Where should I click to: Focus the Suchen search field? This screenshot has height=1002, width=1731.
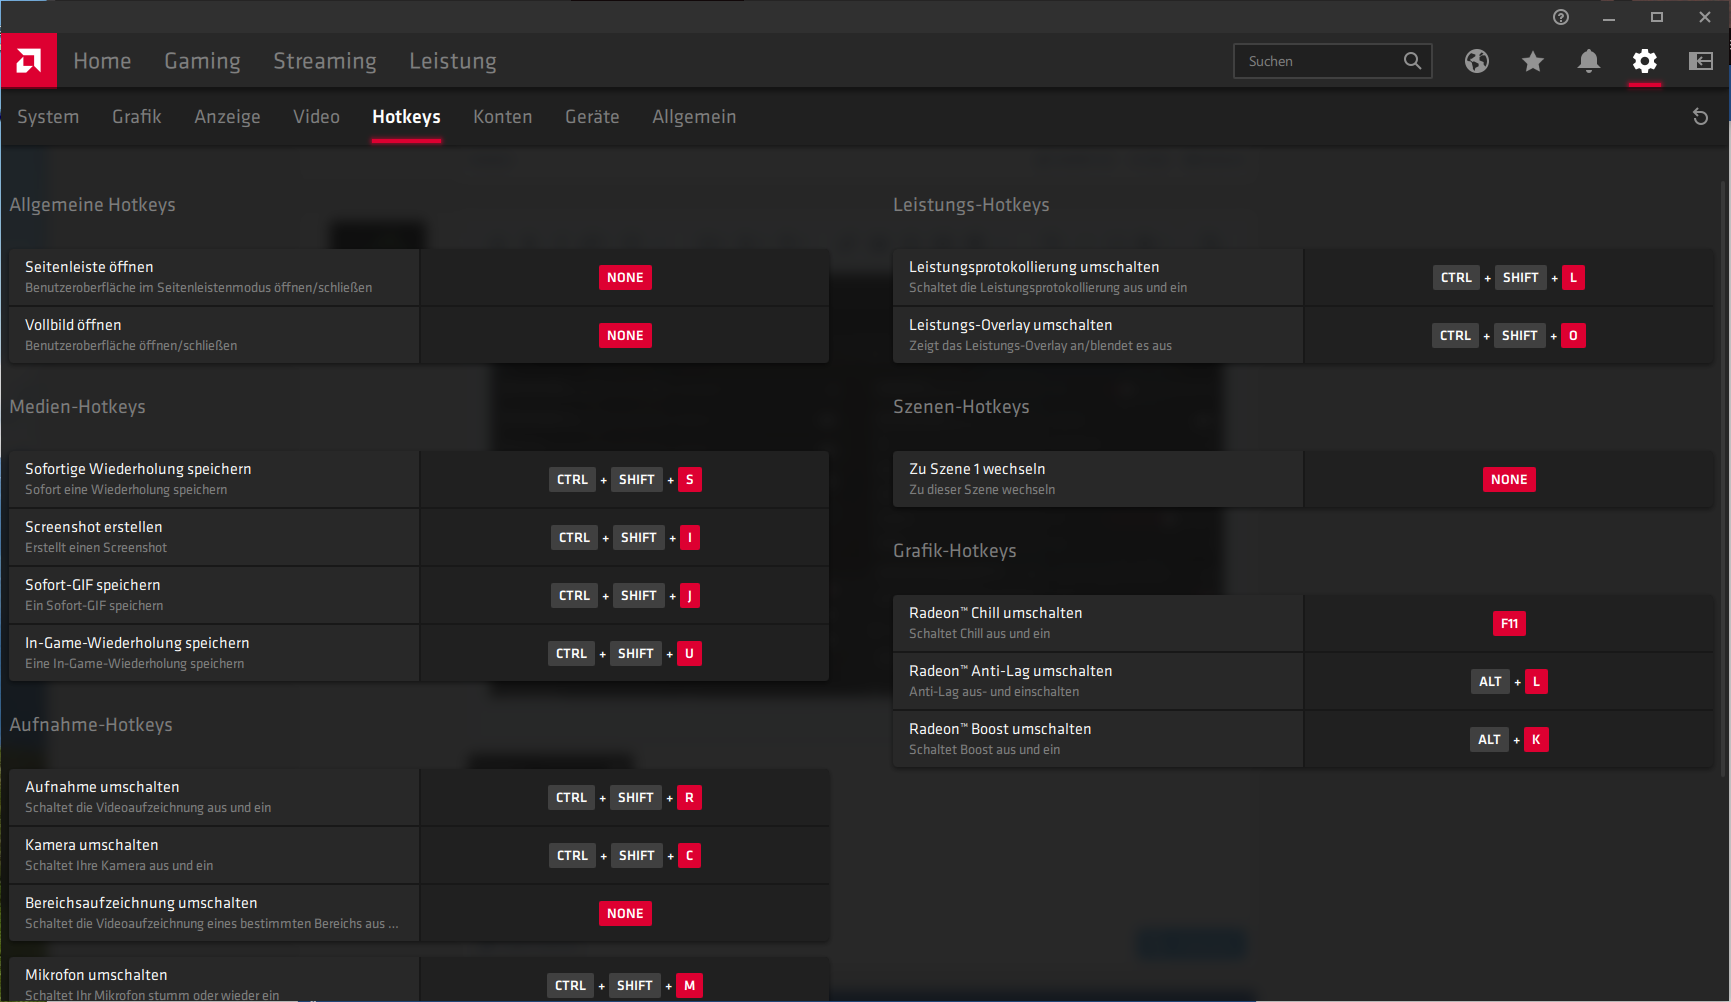coord(1332,61)
